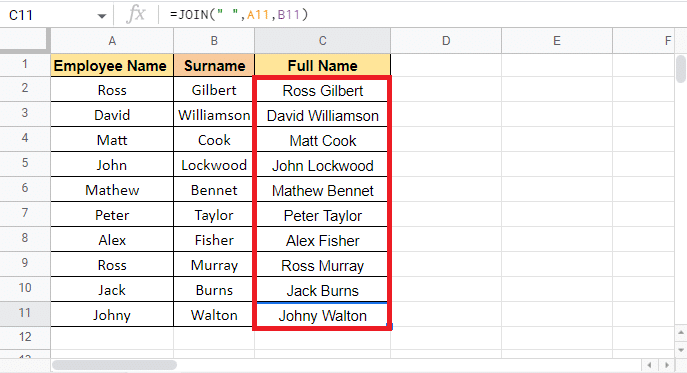Select column C header
This screenshot has width=687, height=373.
coord(322,41)
